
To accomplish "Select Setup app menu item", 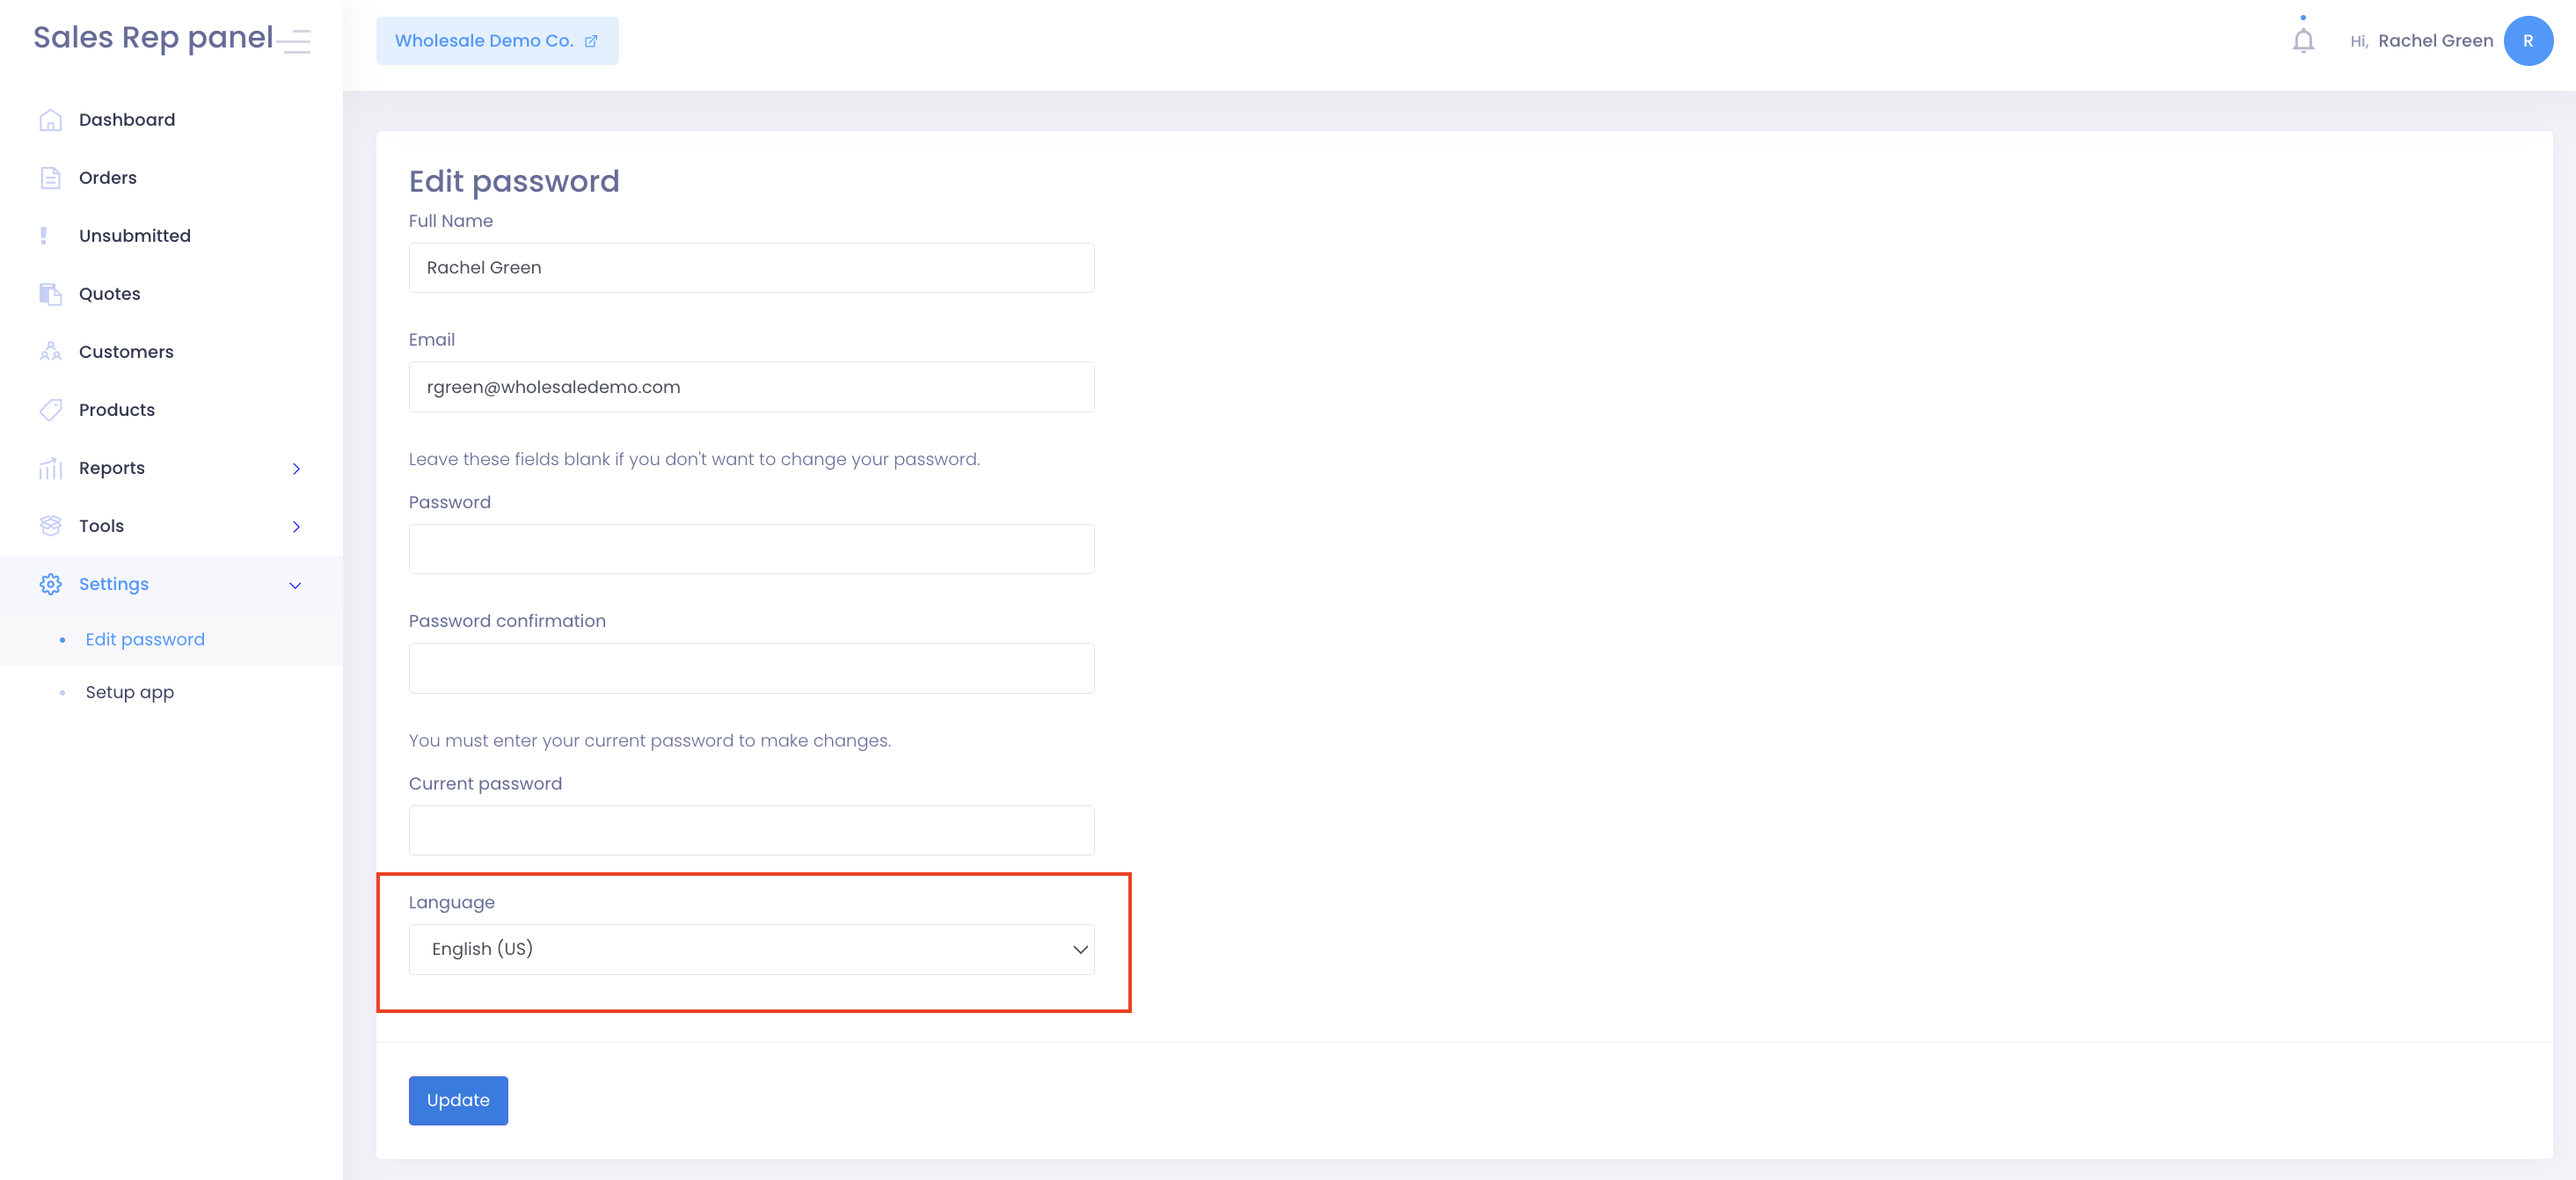I will [130, 692].
